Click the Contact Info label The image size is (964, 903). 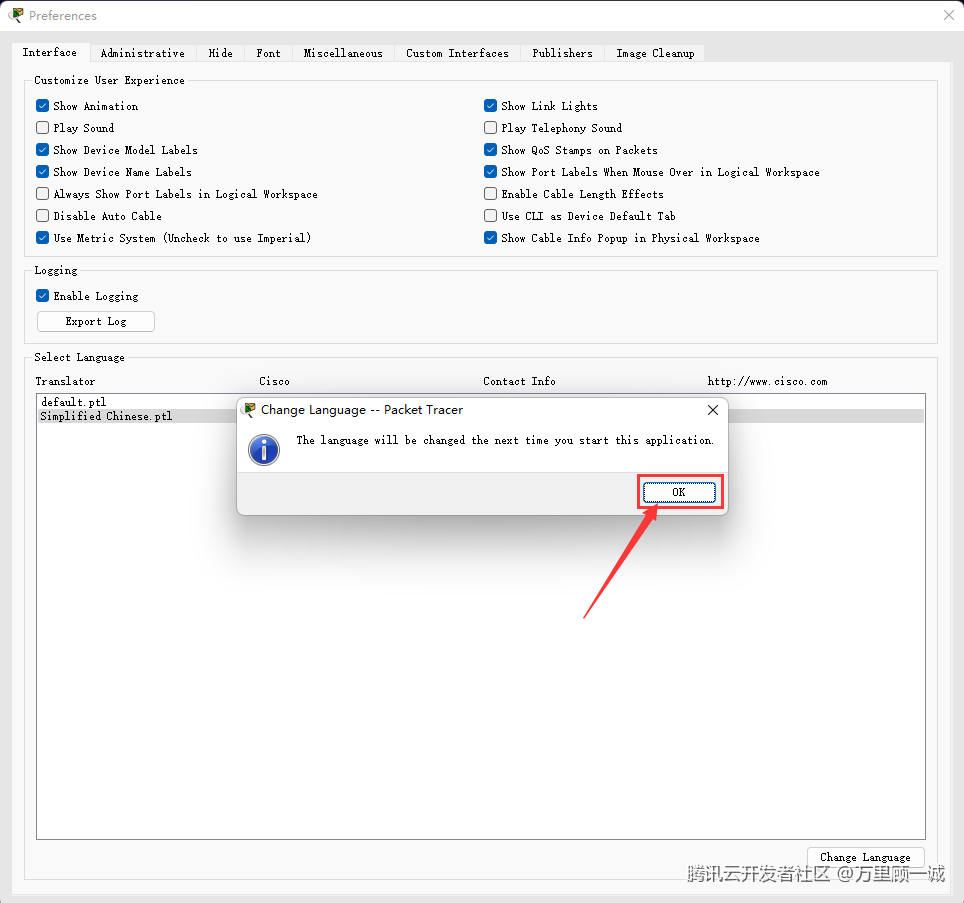[x=520, y=381]
